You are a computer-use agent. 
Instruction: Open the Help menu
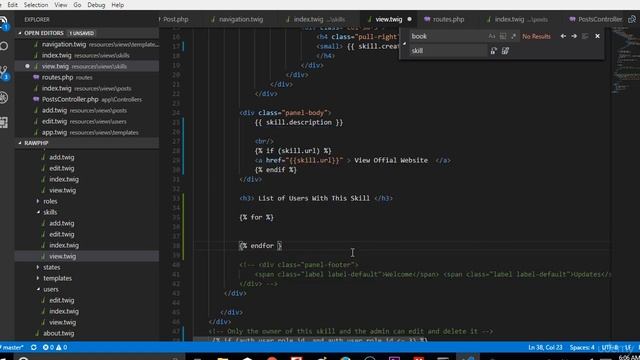click(x=118, y=5)
